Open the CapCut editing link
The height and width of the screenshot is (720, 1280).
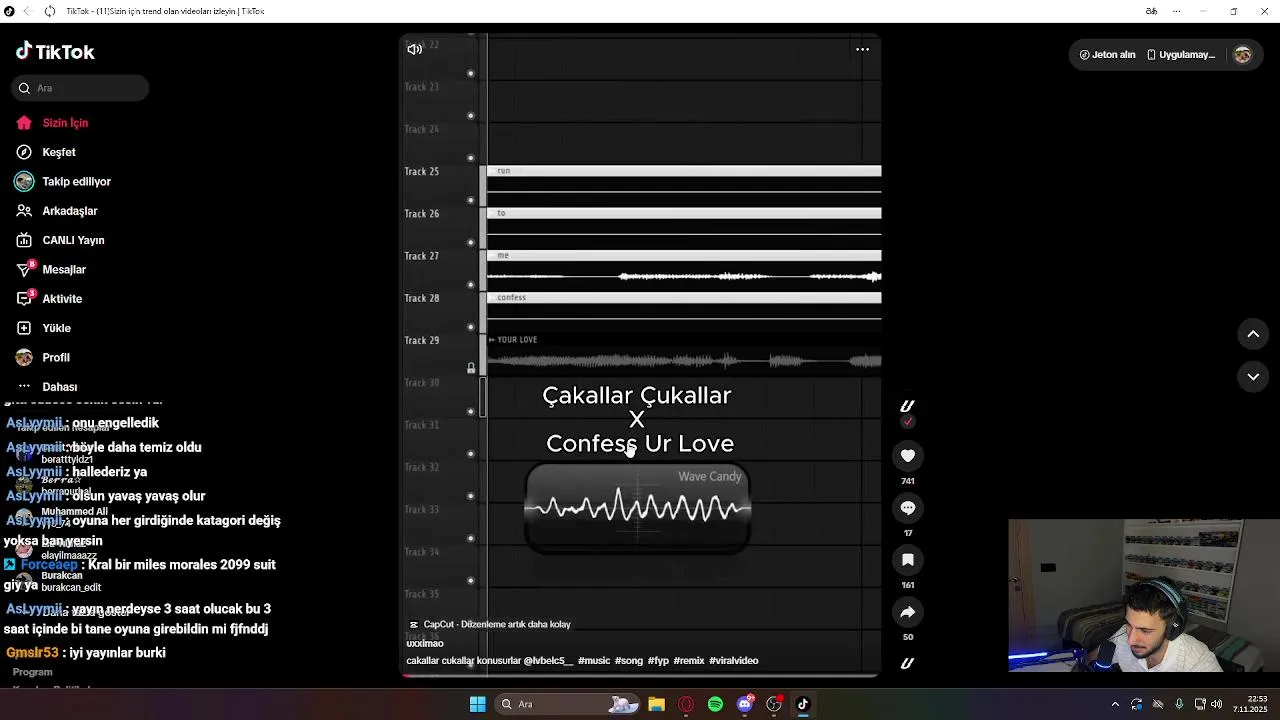coord(490,624)
